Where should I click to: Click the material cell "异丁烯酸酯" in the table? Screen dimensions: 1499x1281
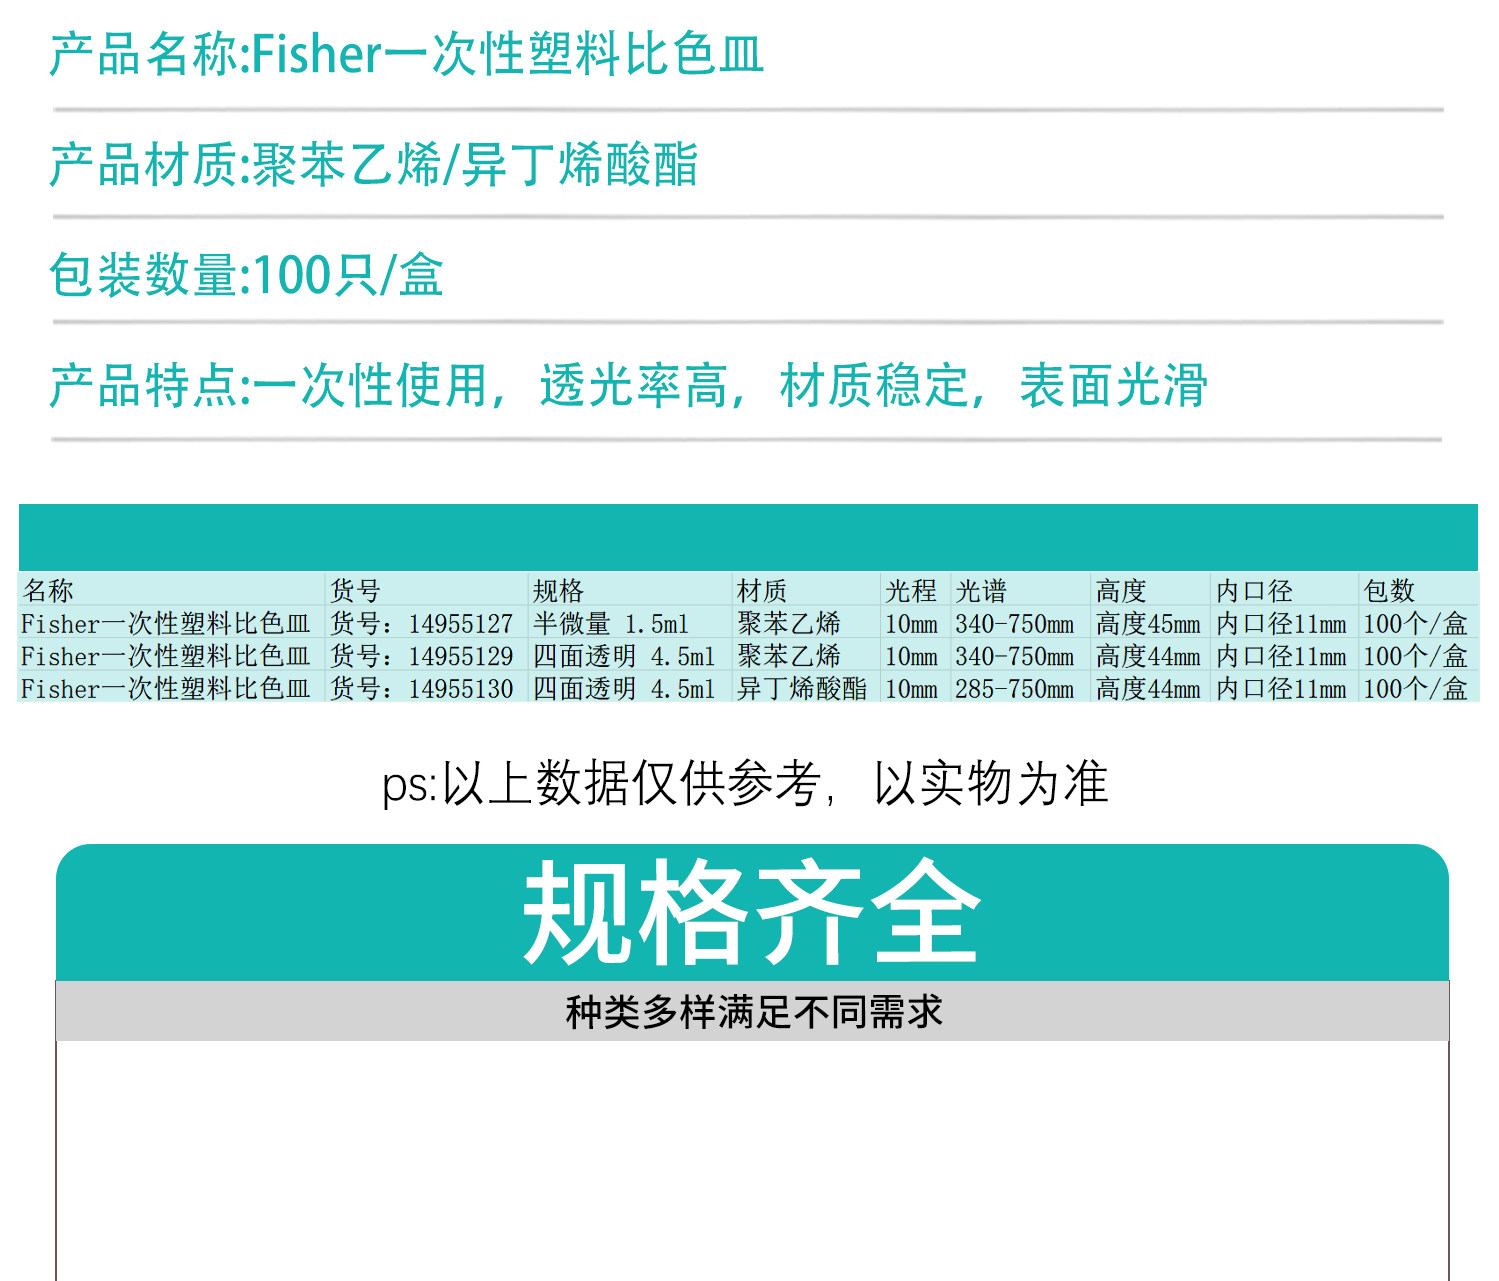click(x=802, y=688)
